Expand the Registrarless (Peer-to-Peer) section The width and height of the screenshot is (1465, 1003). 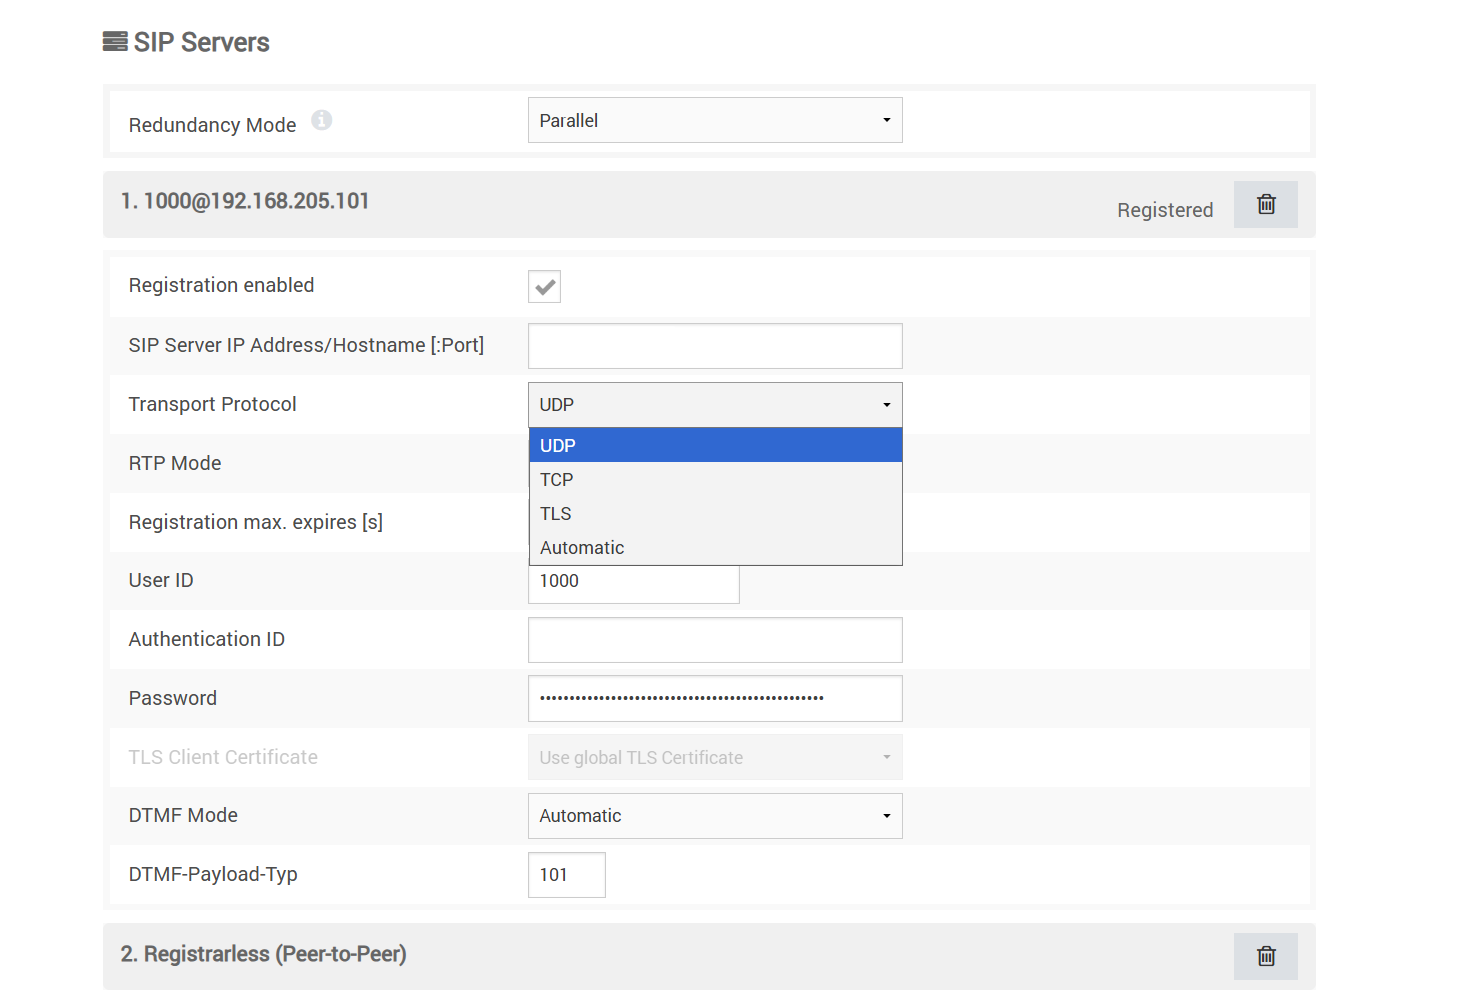click(263, 954)
